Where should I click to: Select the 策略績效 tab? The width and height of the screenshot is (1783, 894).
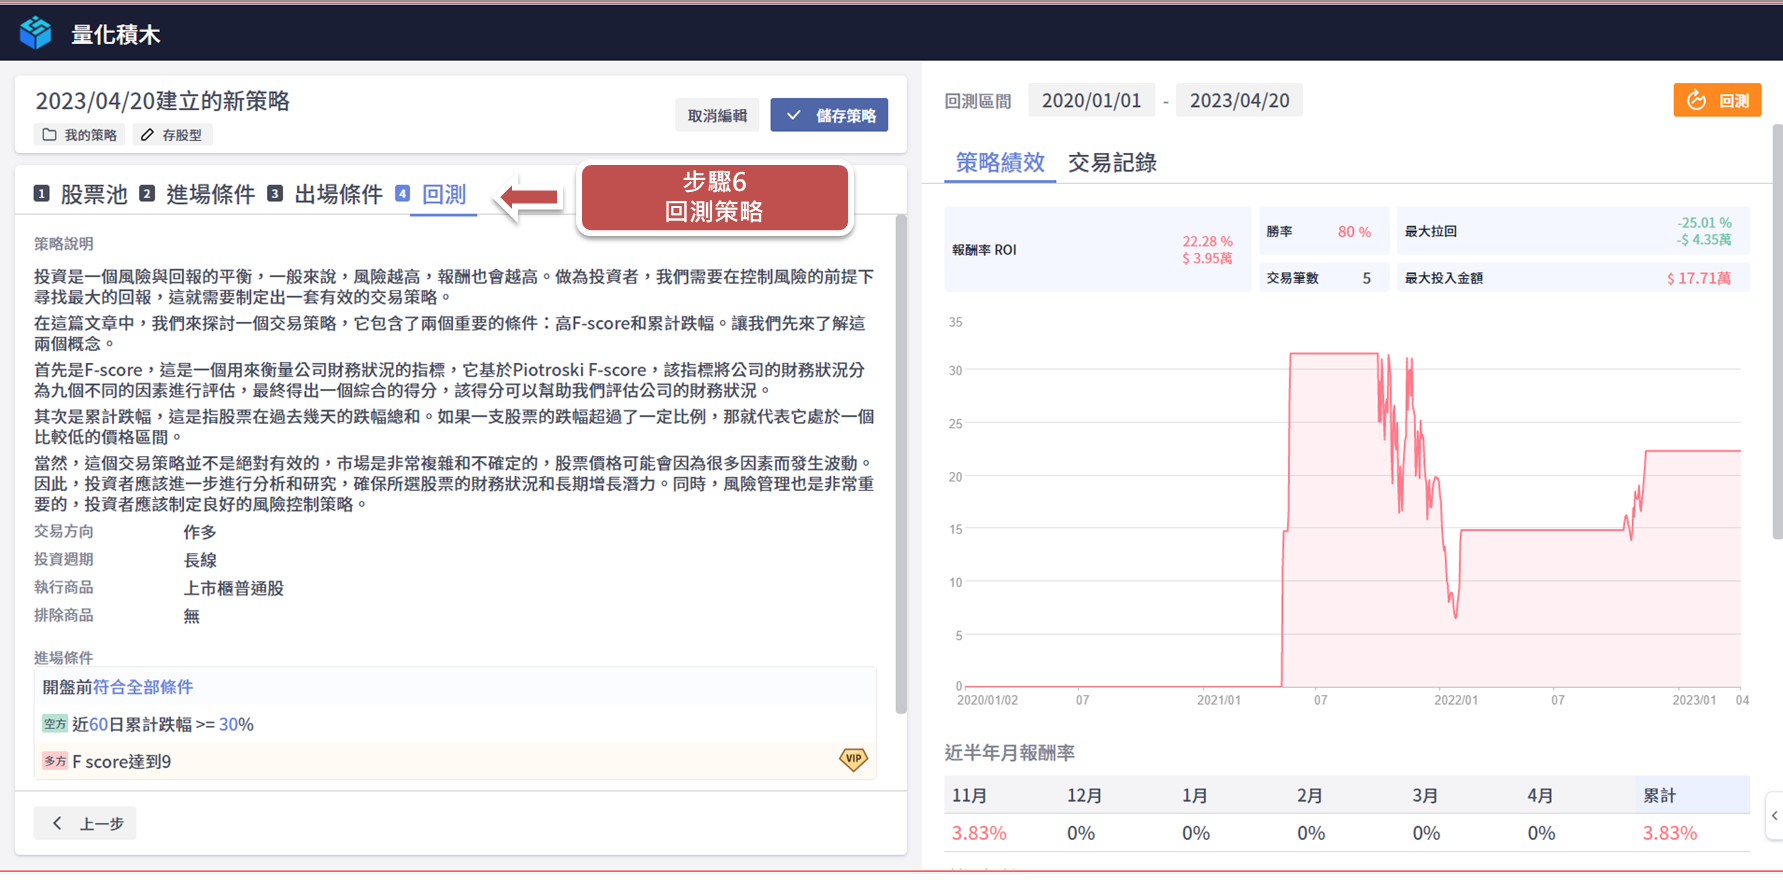point(999,163)
